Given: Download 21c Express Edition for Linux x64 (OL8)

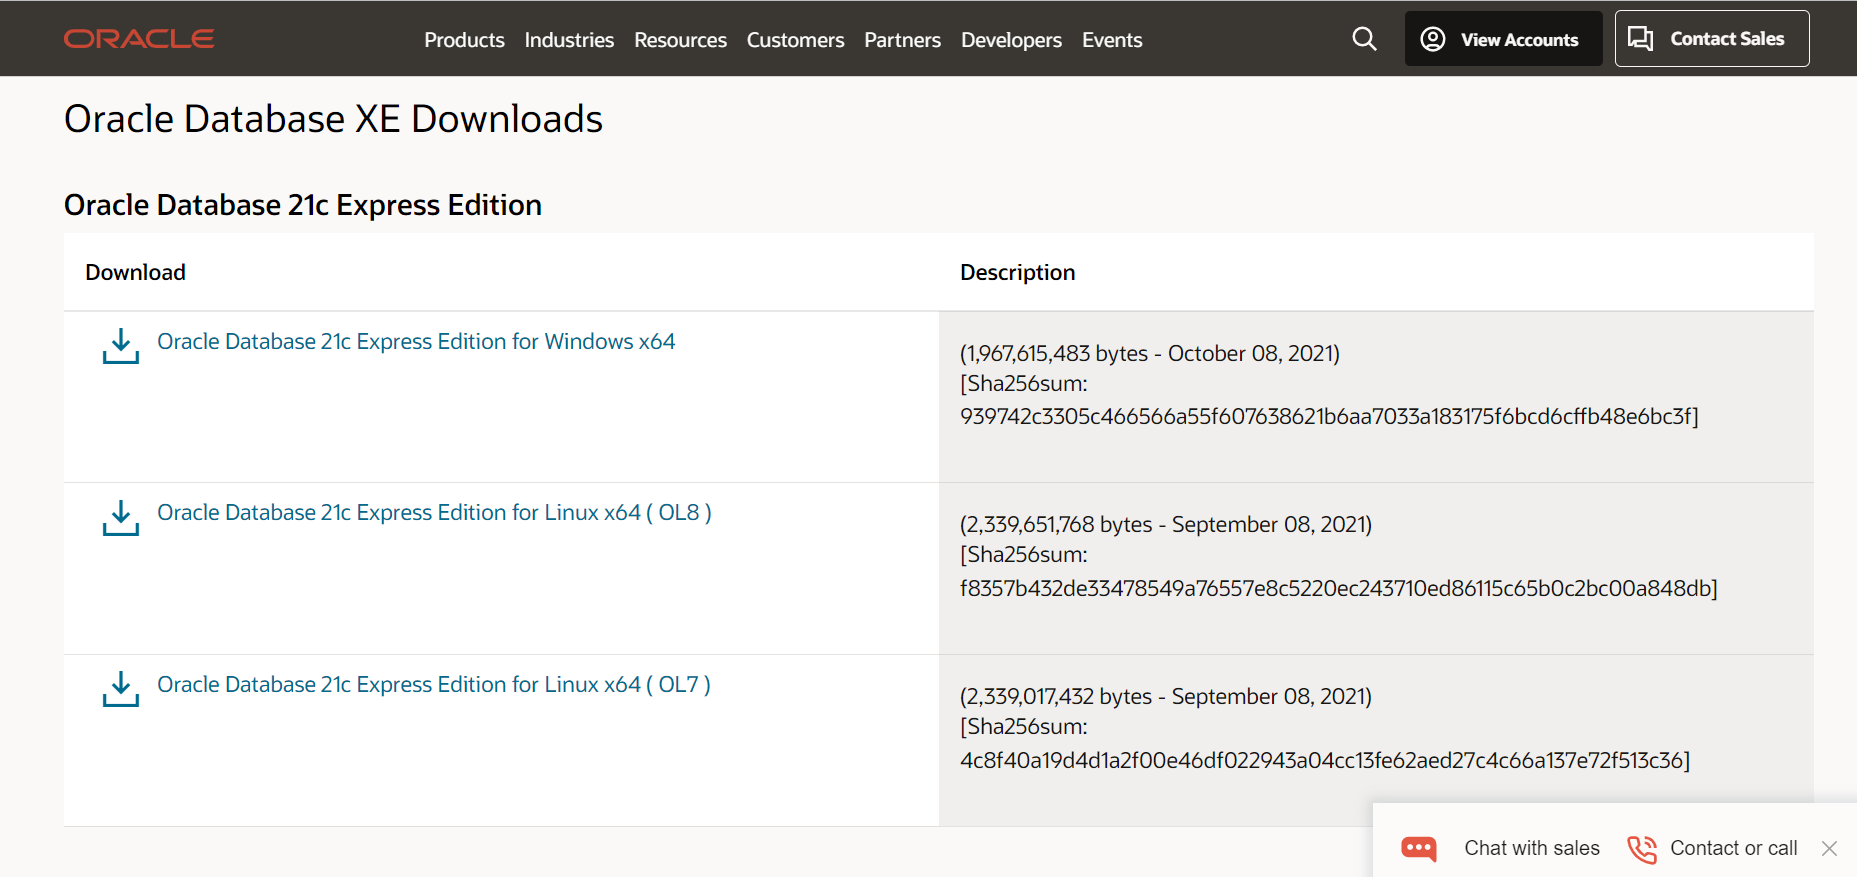Looking at the screenshot, I should click(434, 513).
